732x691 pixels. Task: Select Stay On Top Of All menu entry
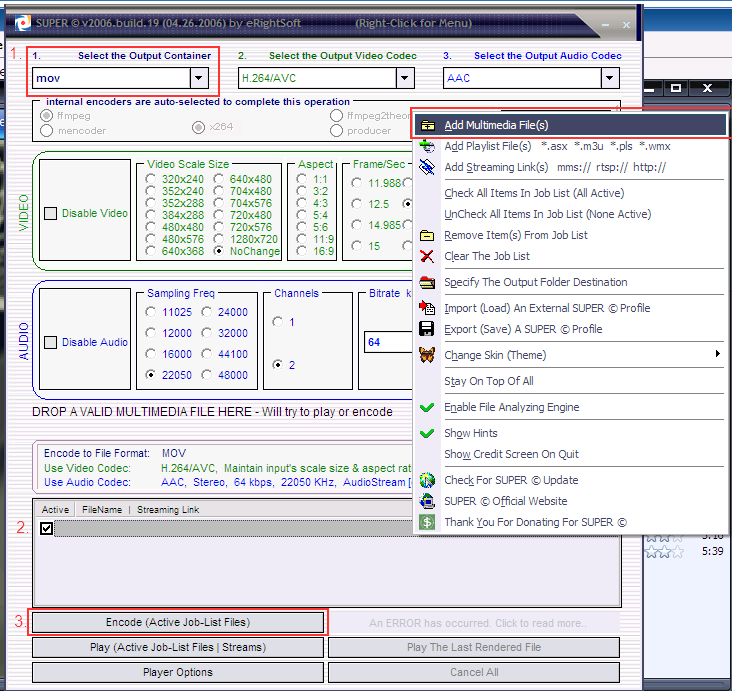pyautogui.click(x=489, y=381)
